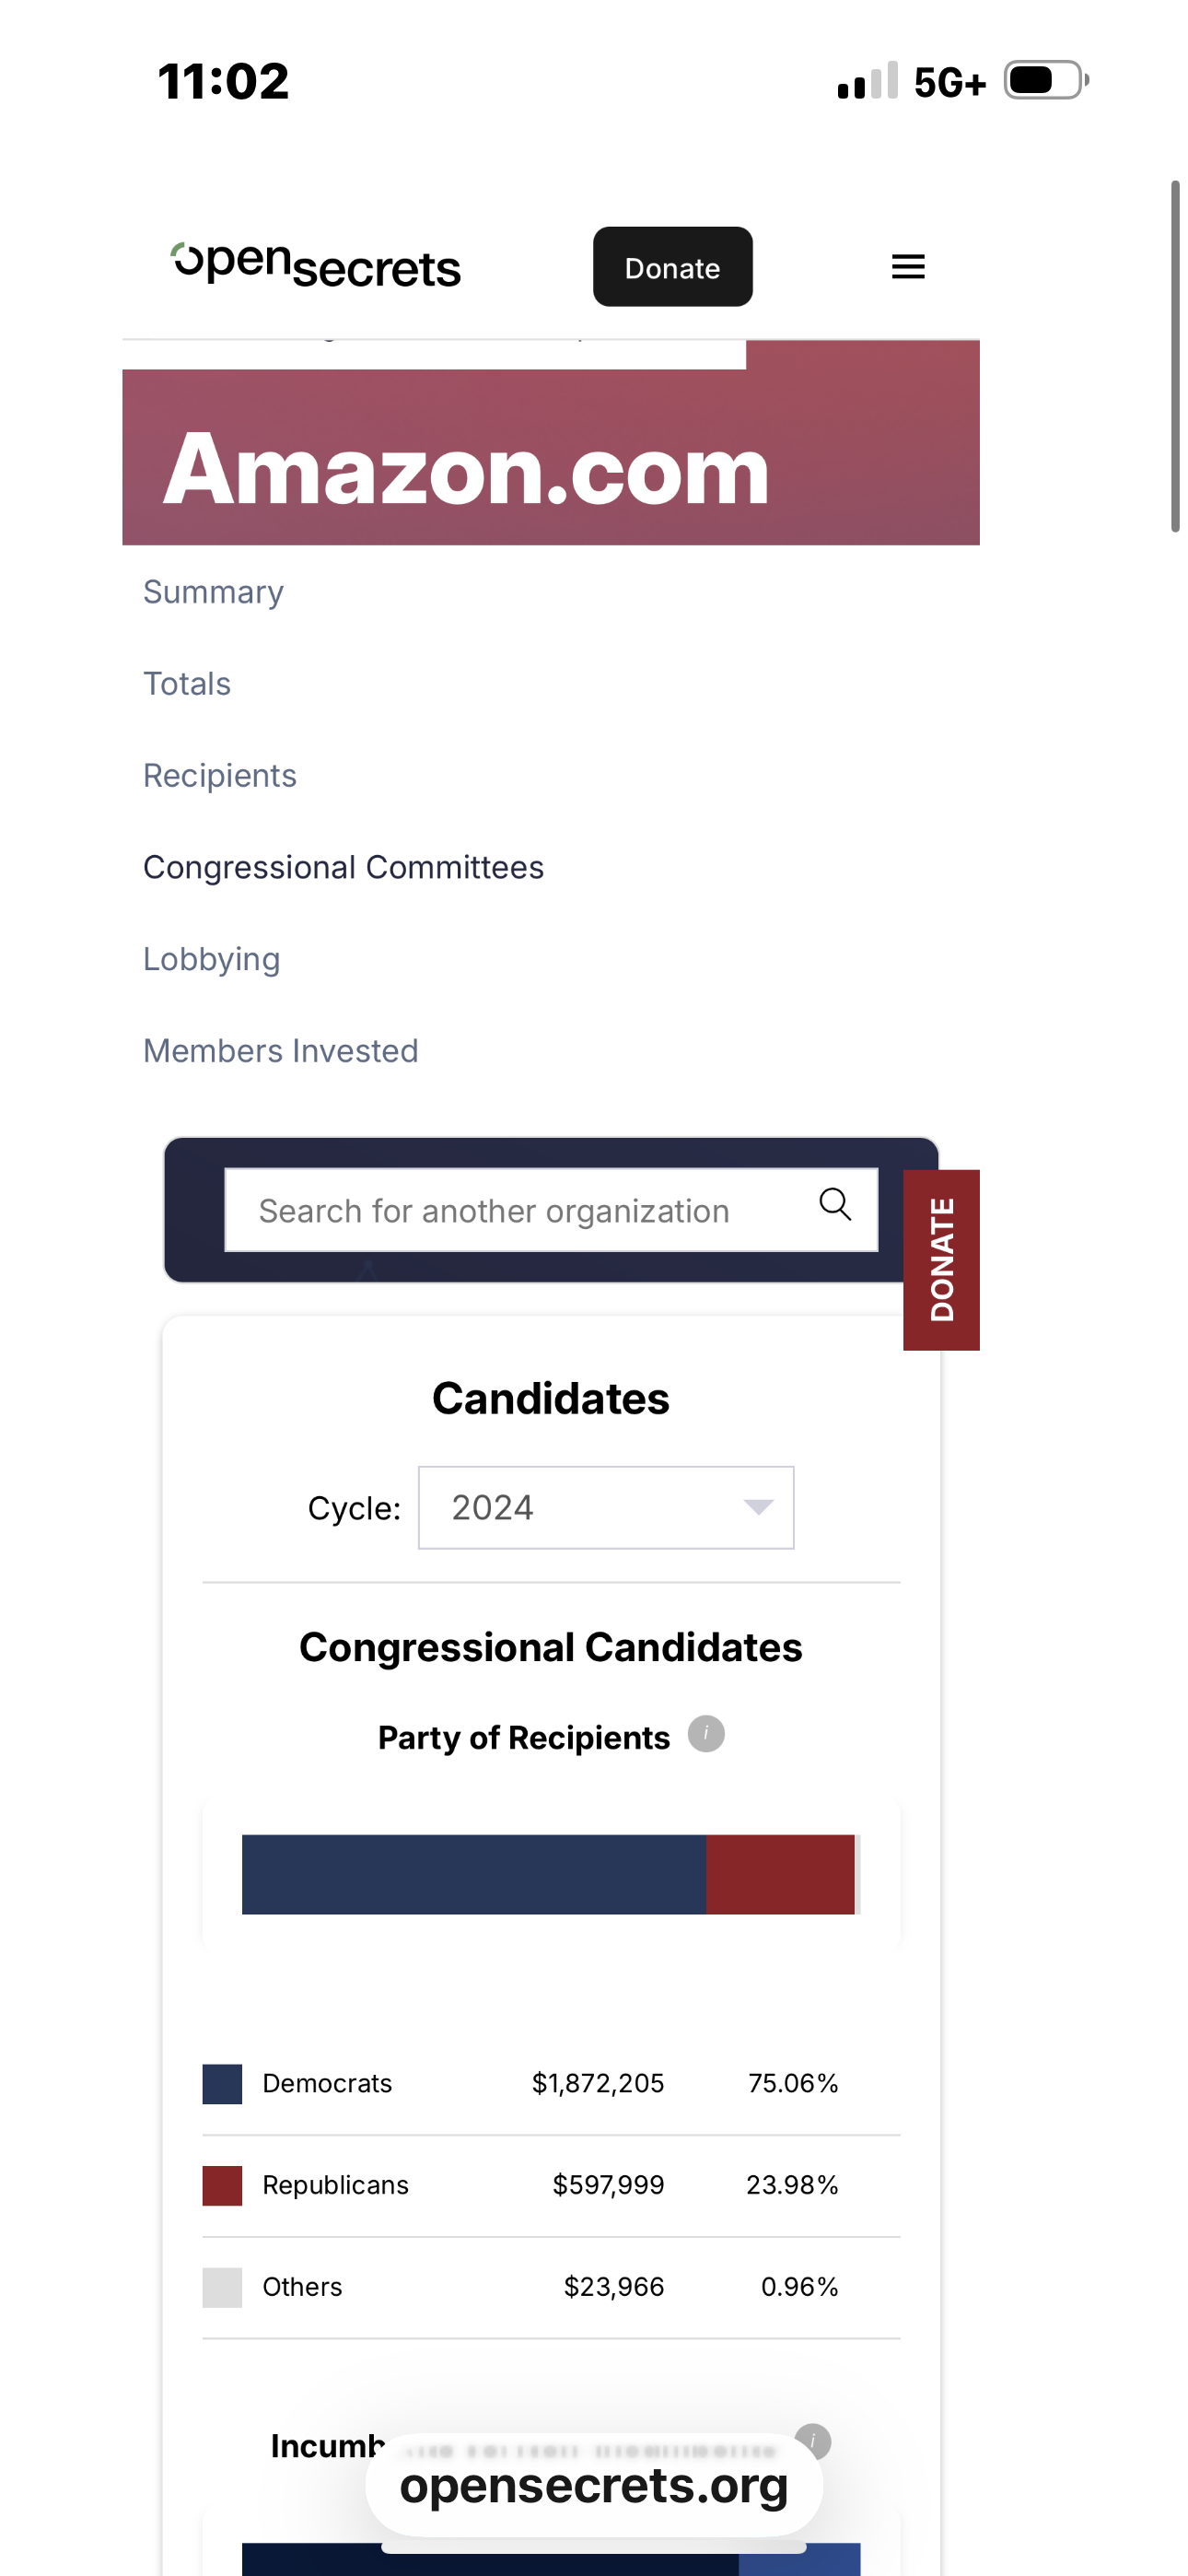Viewport: 1188px width, 2576px height.
Task: Tap the Republicans red legend square
Action: [222, 2186]
